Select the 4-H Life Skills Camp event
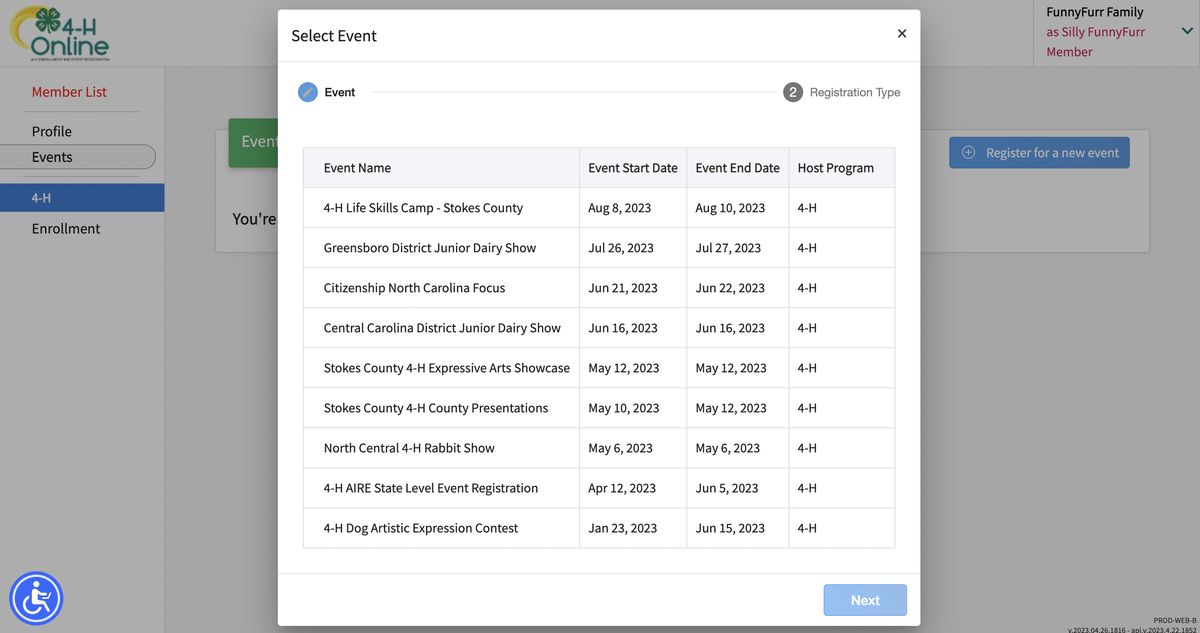The width and height of the screenshot is (1200, 633). point(424,207)
